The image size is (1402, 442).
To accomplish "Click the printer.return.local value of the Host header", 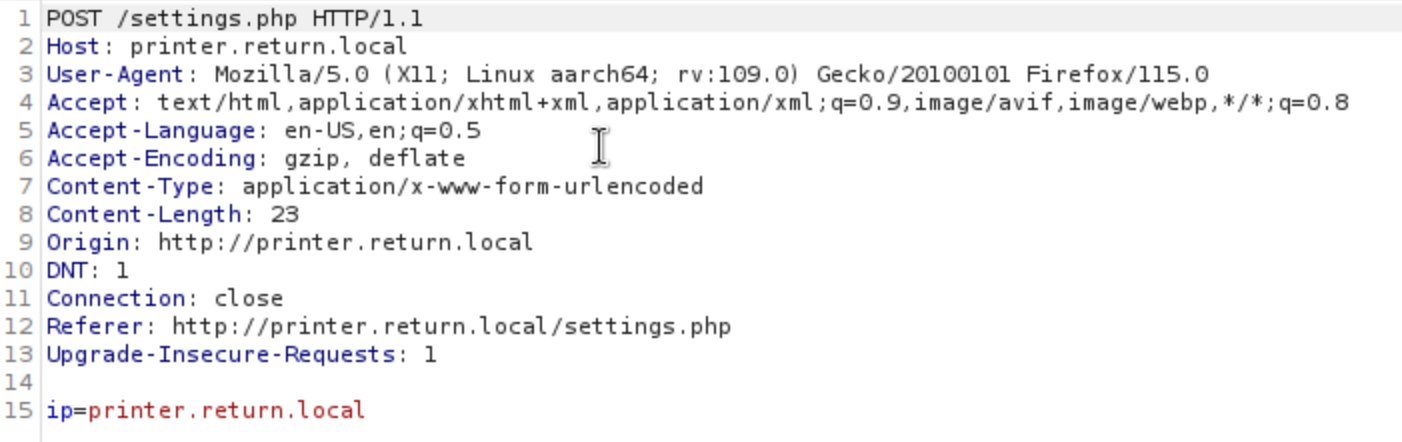I will point(268,46).
